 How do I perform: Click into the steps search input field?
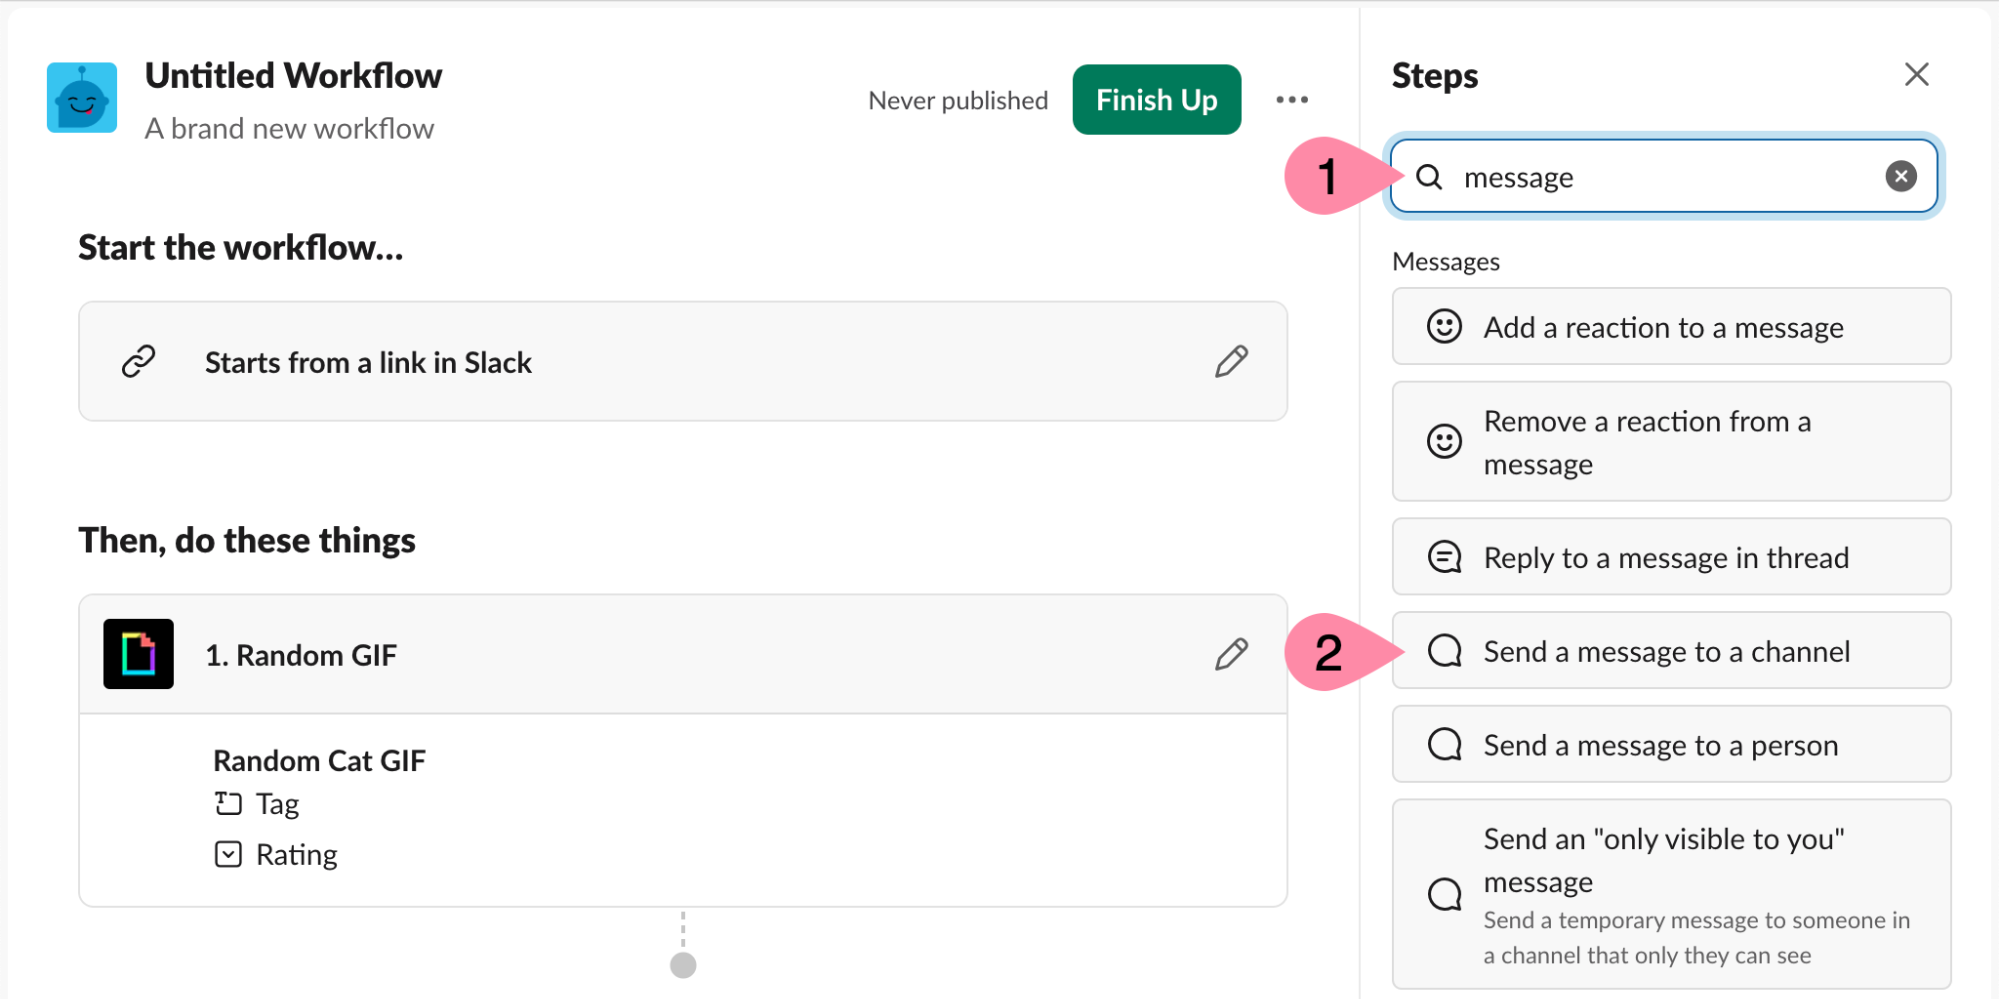click(x=1660, y=177)
